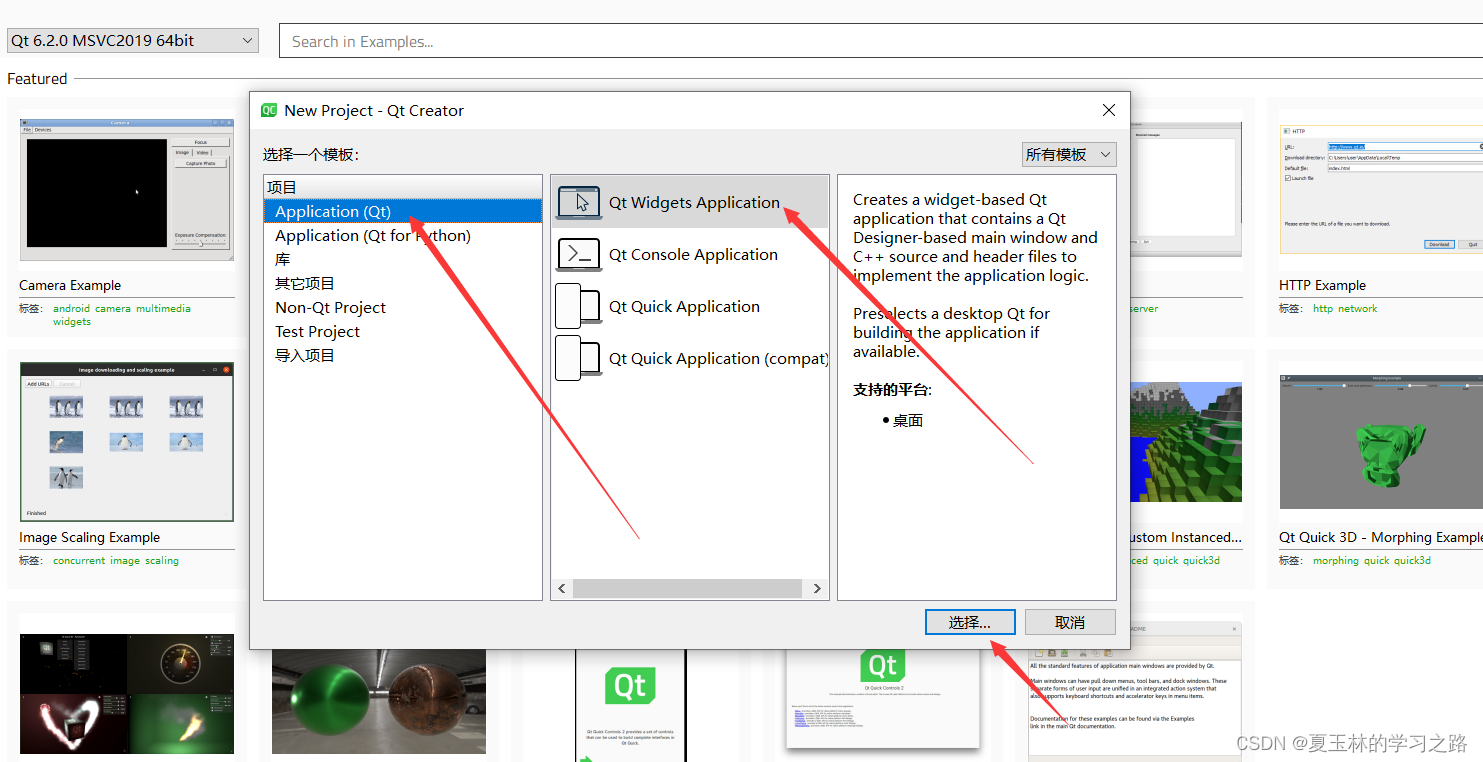Select Non-Qt Project category
Screen dimensions: 1483x762
[x=403, y=307]
